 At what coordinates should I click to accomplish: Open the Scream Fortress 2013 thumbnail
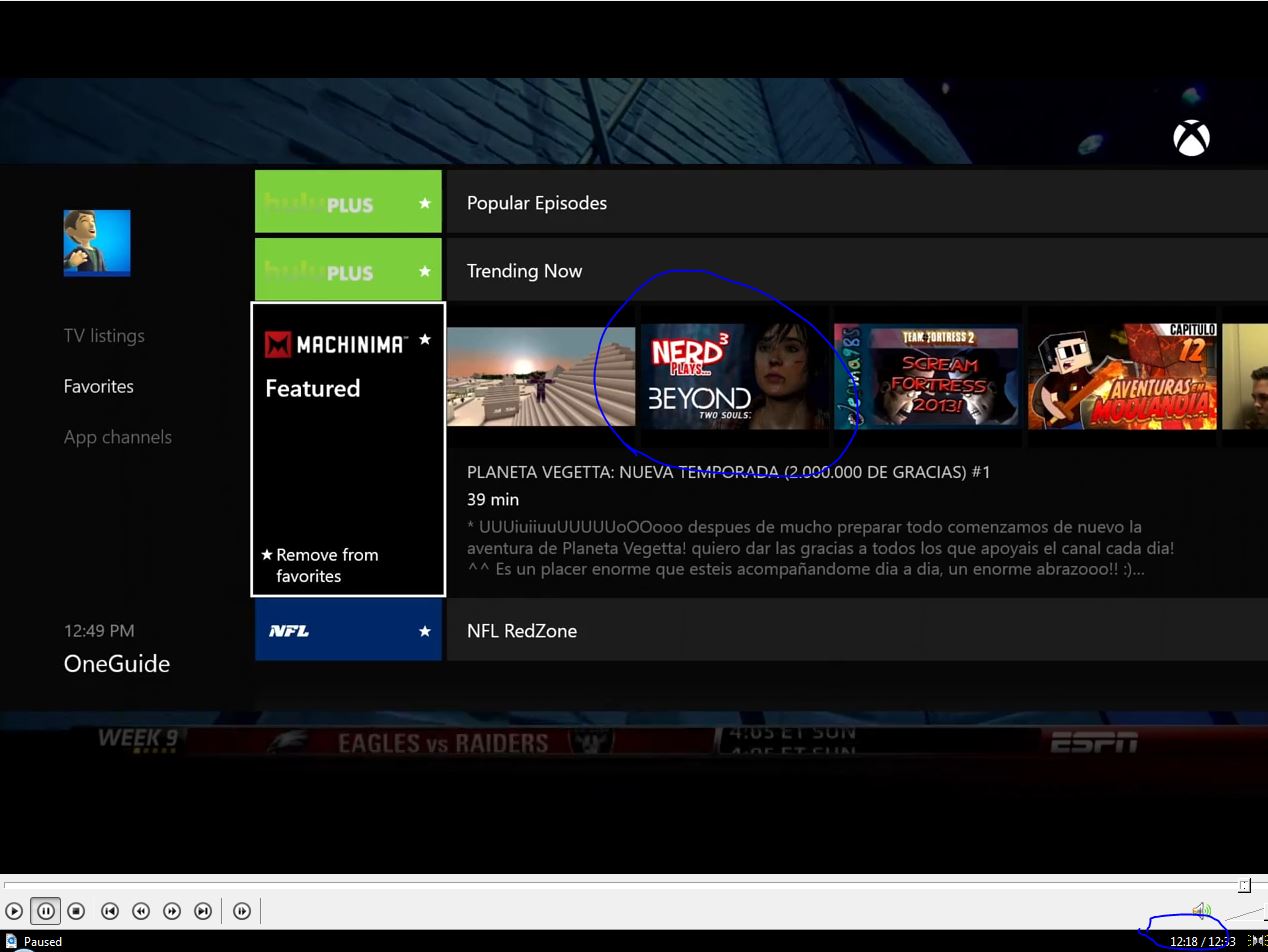coord(926,376)
